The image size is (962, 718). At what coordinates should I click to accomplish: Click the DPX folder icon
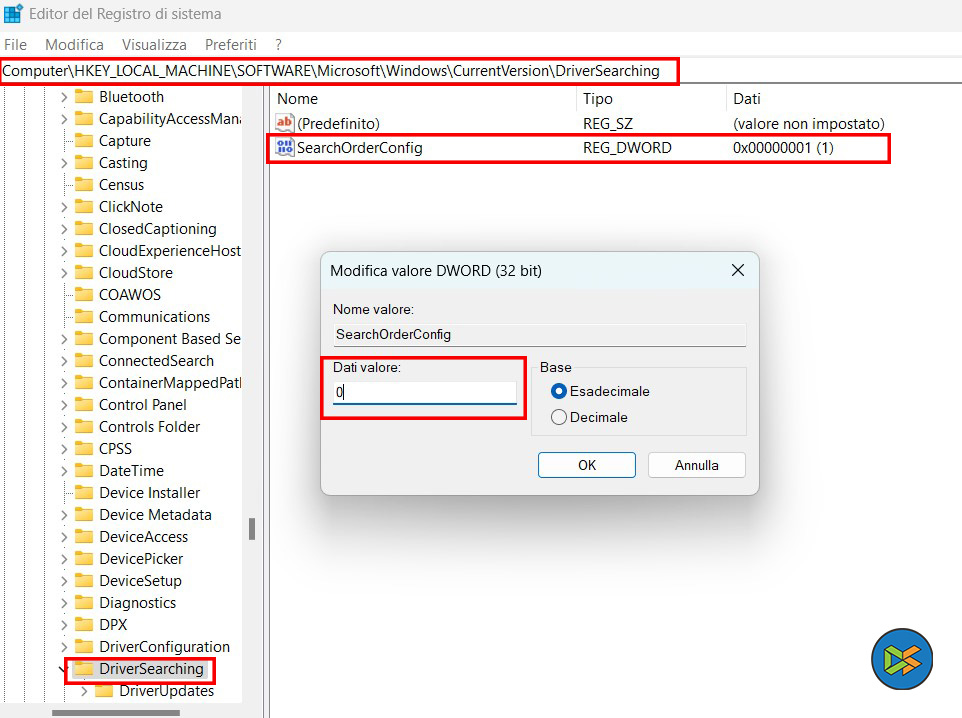(84, 625)
